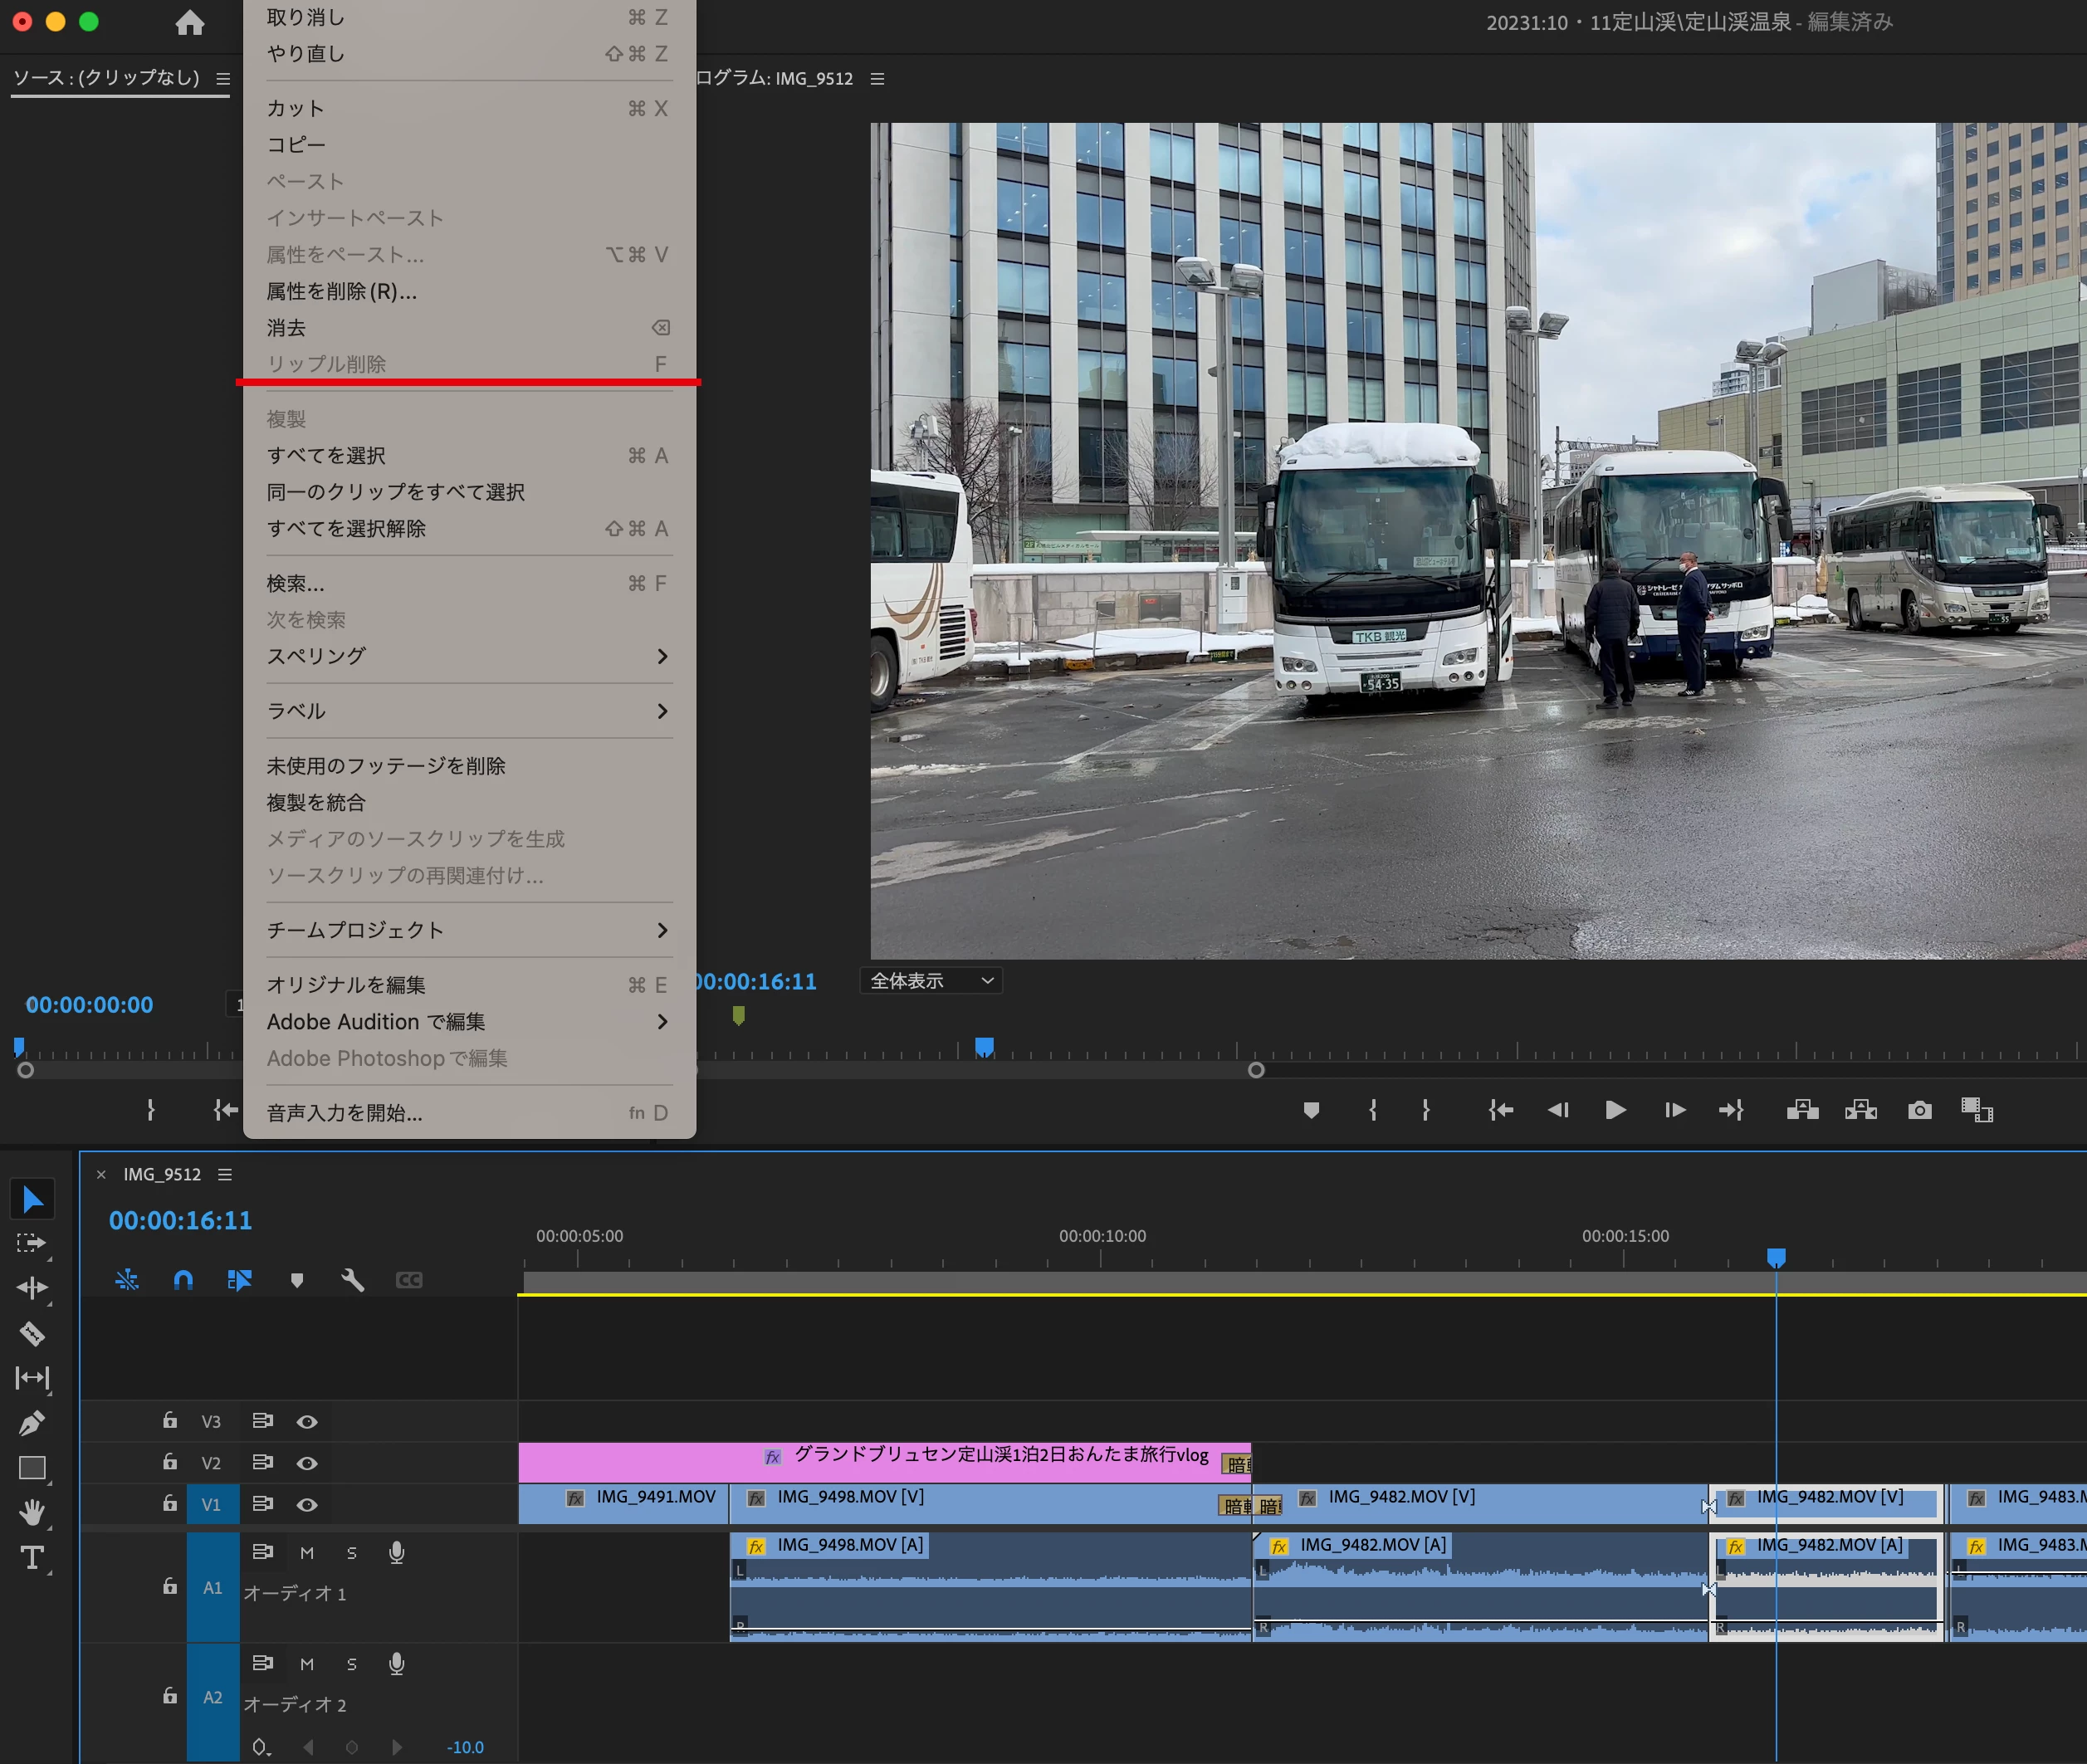Open the 全体表示 zoom level dropdown
The image size is (2087, 1764).
pyautogui.click(x=931, y=981)
